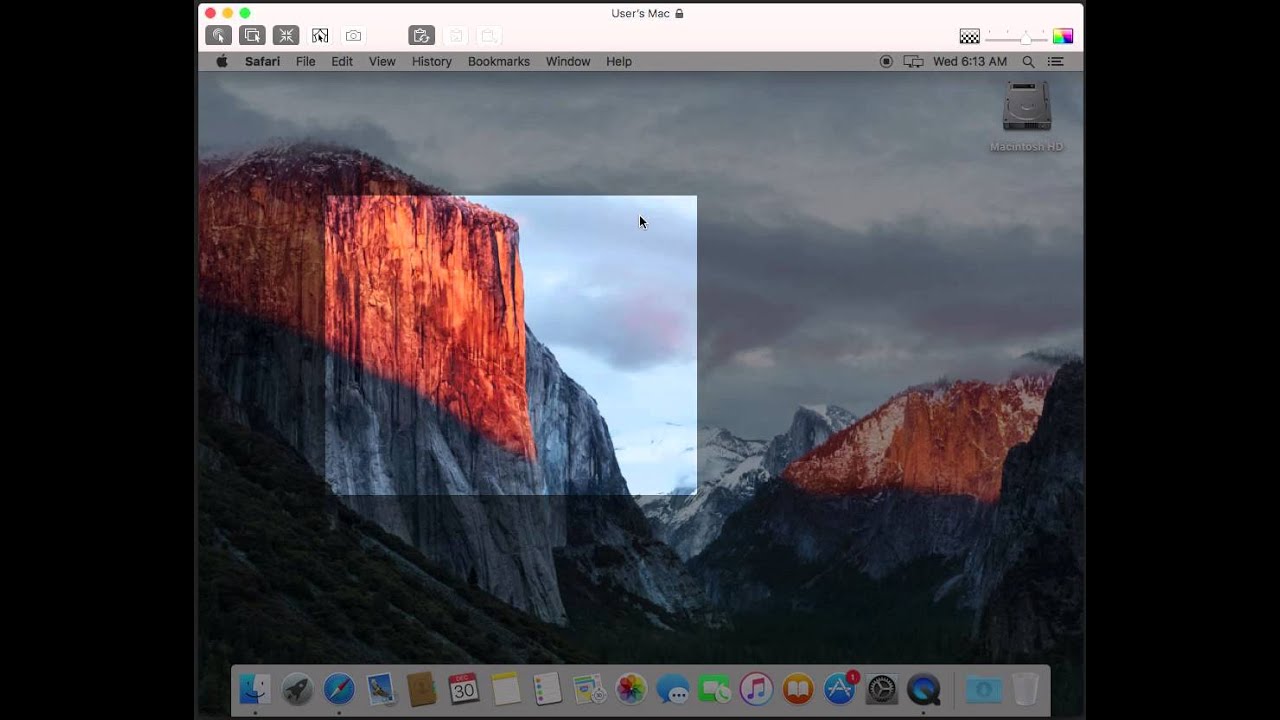Open Mail from the Dock
Screen dimensions: 1280x720
pos(381,689)
